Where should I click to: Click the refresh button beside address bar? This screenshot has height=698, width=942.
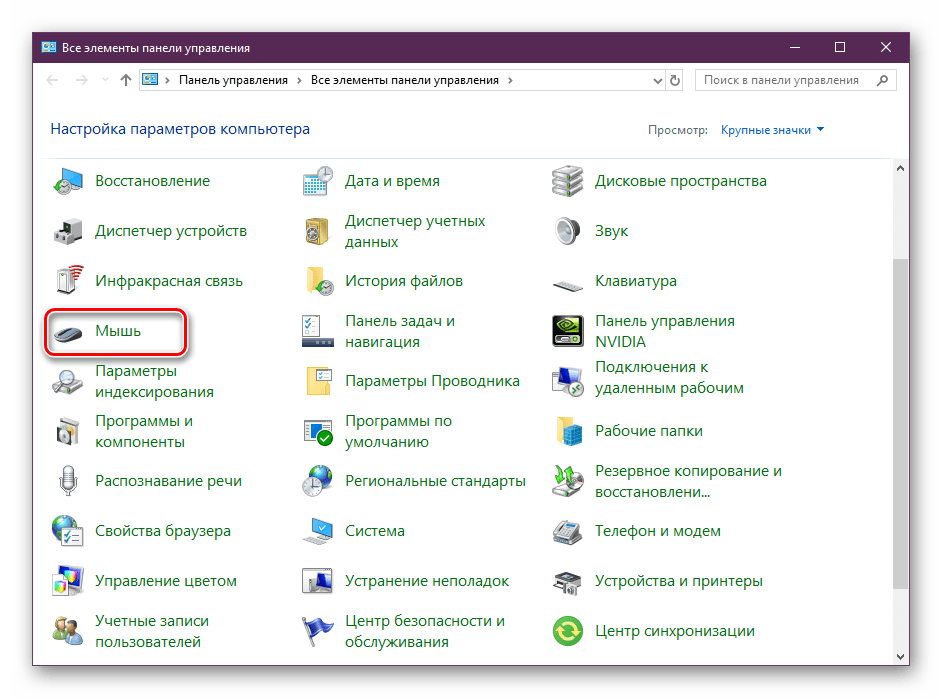[x=675, y=80]
